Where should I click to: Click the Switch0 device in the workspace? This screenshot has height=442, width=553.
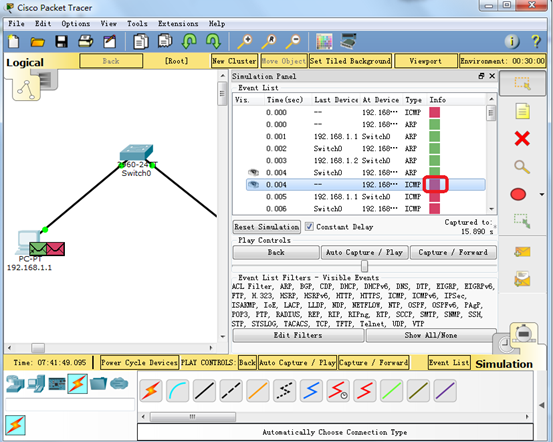point(136,153)
